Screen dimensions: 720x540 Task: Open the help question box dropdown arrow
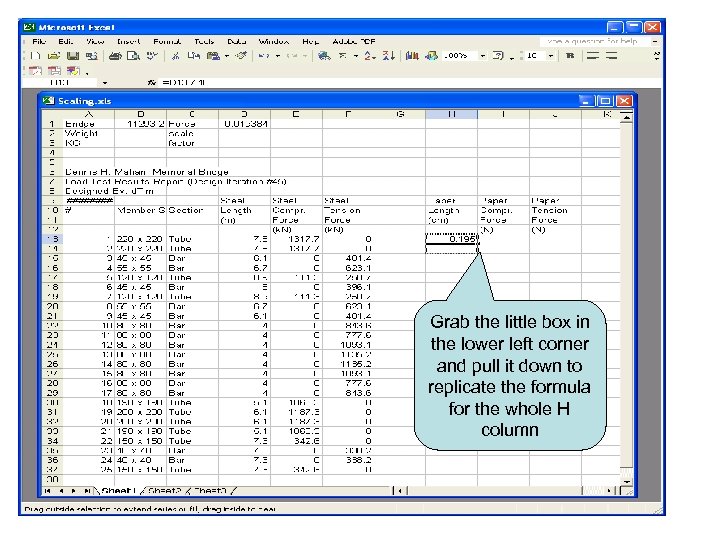coord(655,41)
